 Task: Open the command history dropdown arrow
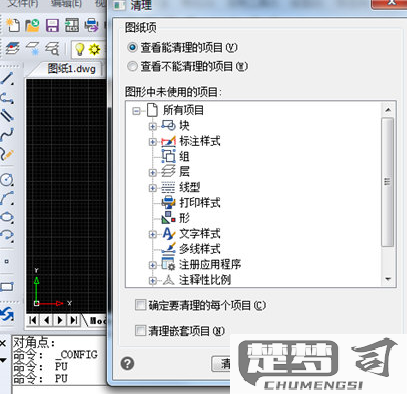pyautogui.click(x=3, y=360)
